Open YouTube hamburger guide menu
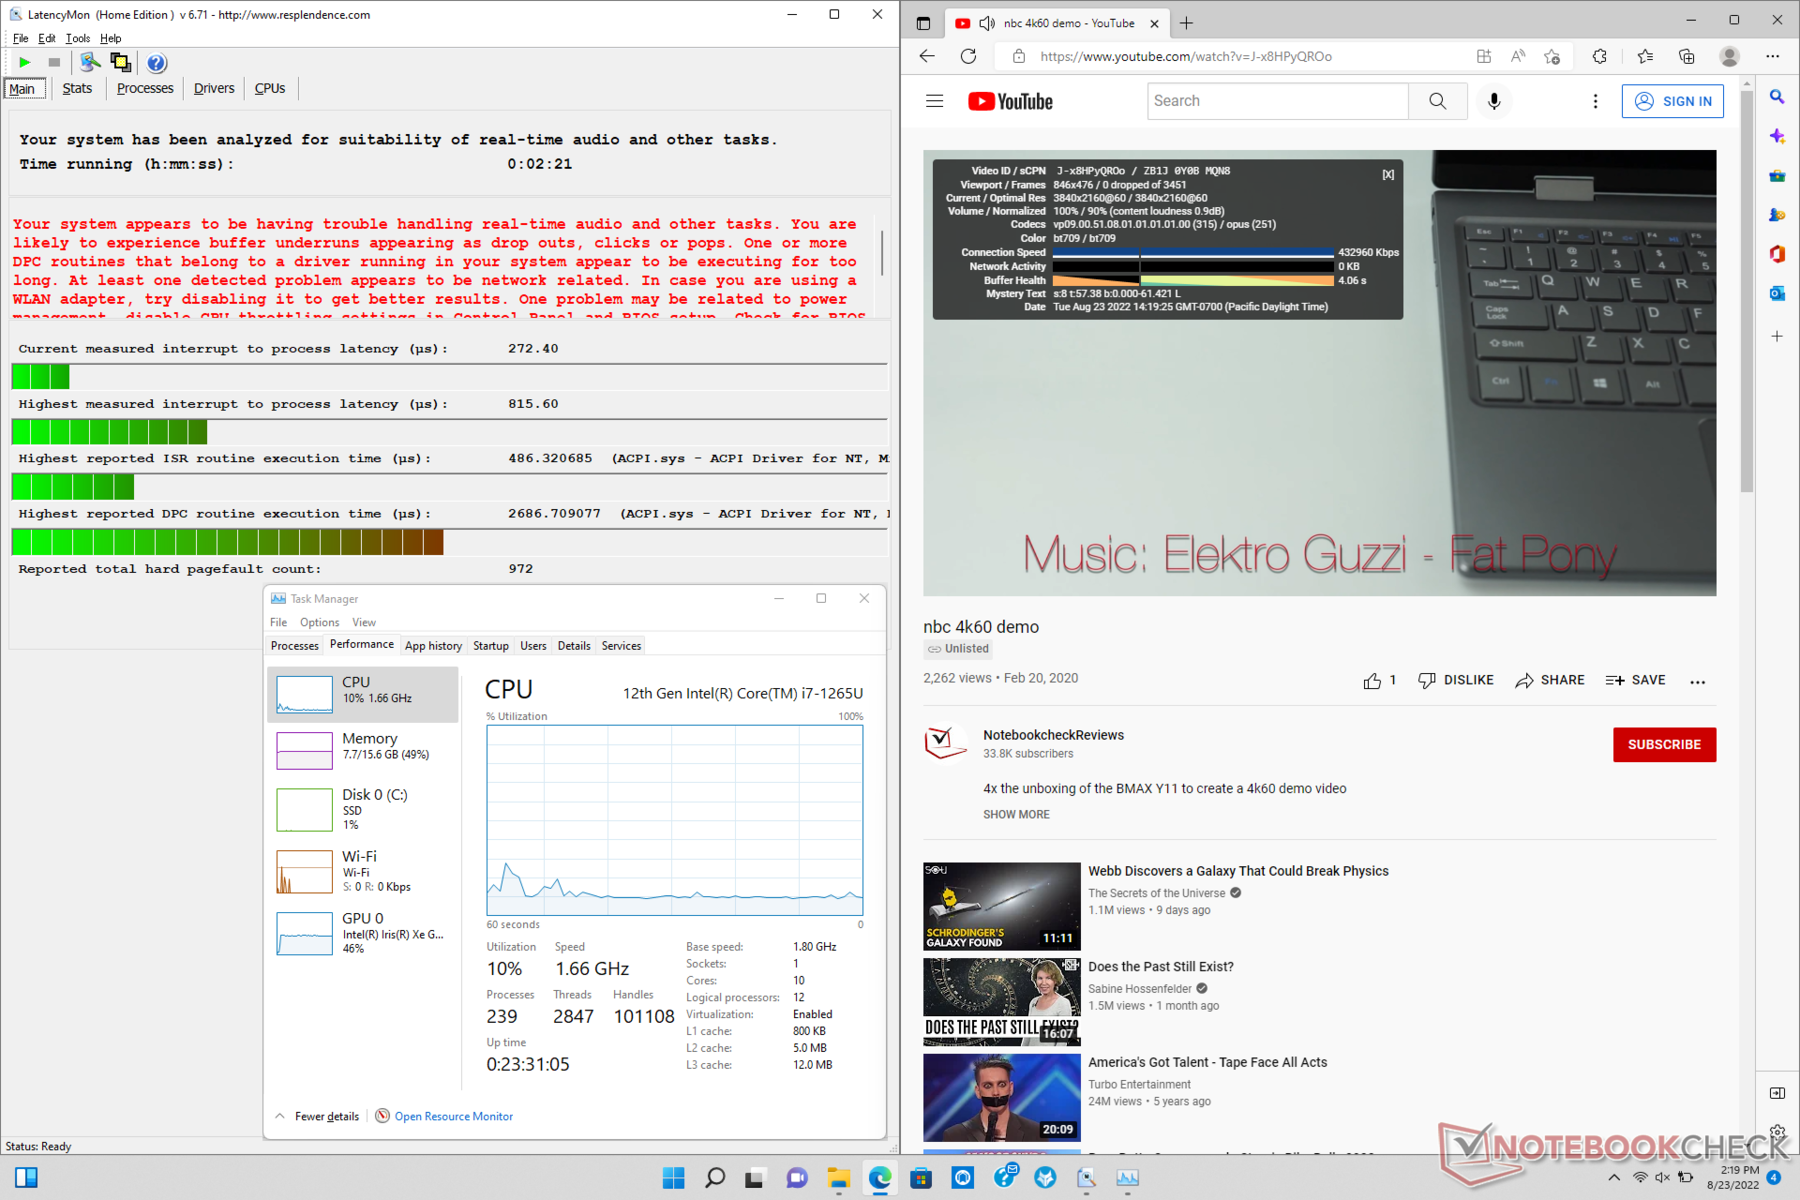This screenshot has height=1200, width=1800. point(934,101)
